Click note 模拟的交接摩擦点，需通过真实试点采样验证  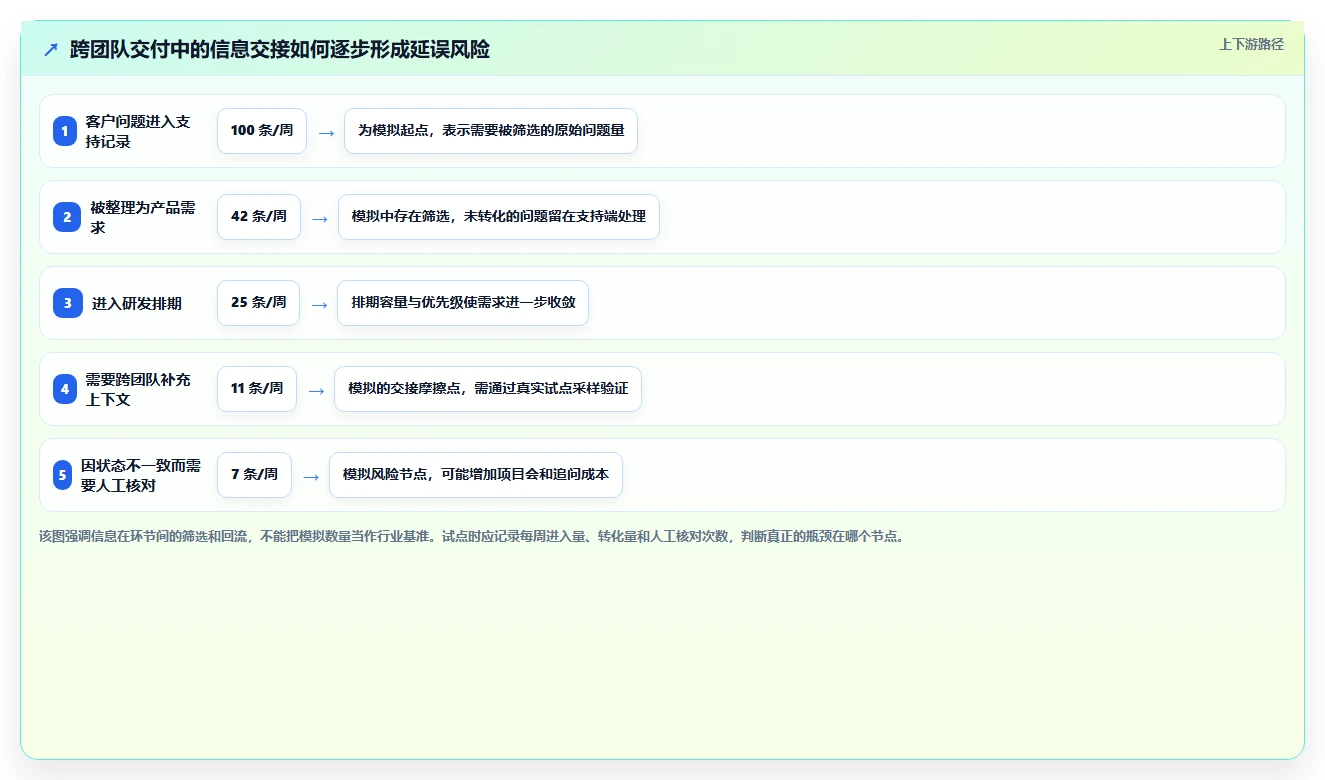pos(488,389)
